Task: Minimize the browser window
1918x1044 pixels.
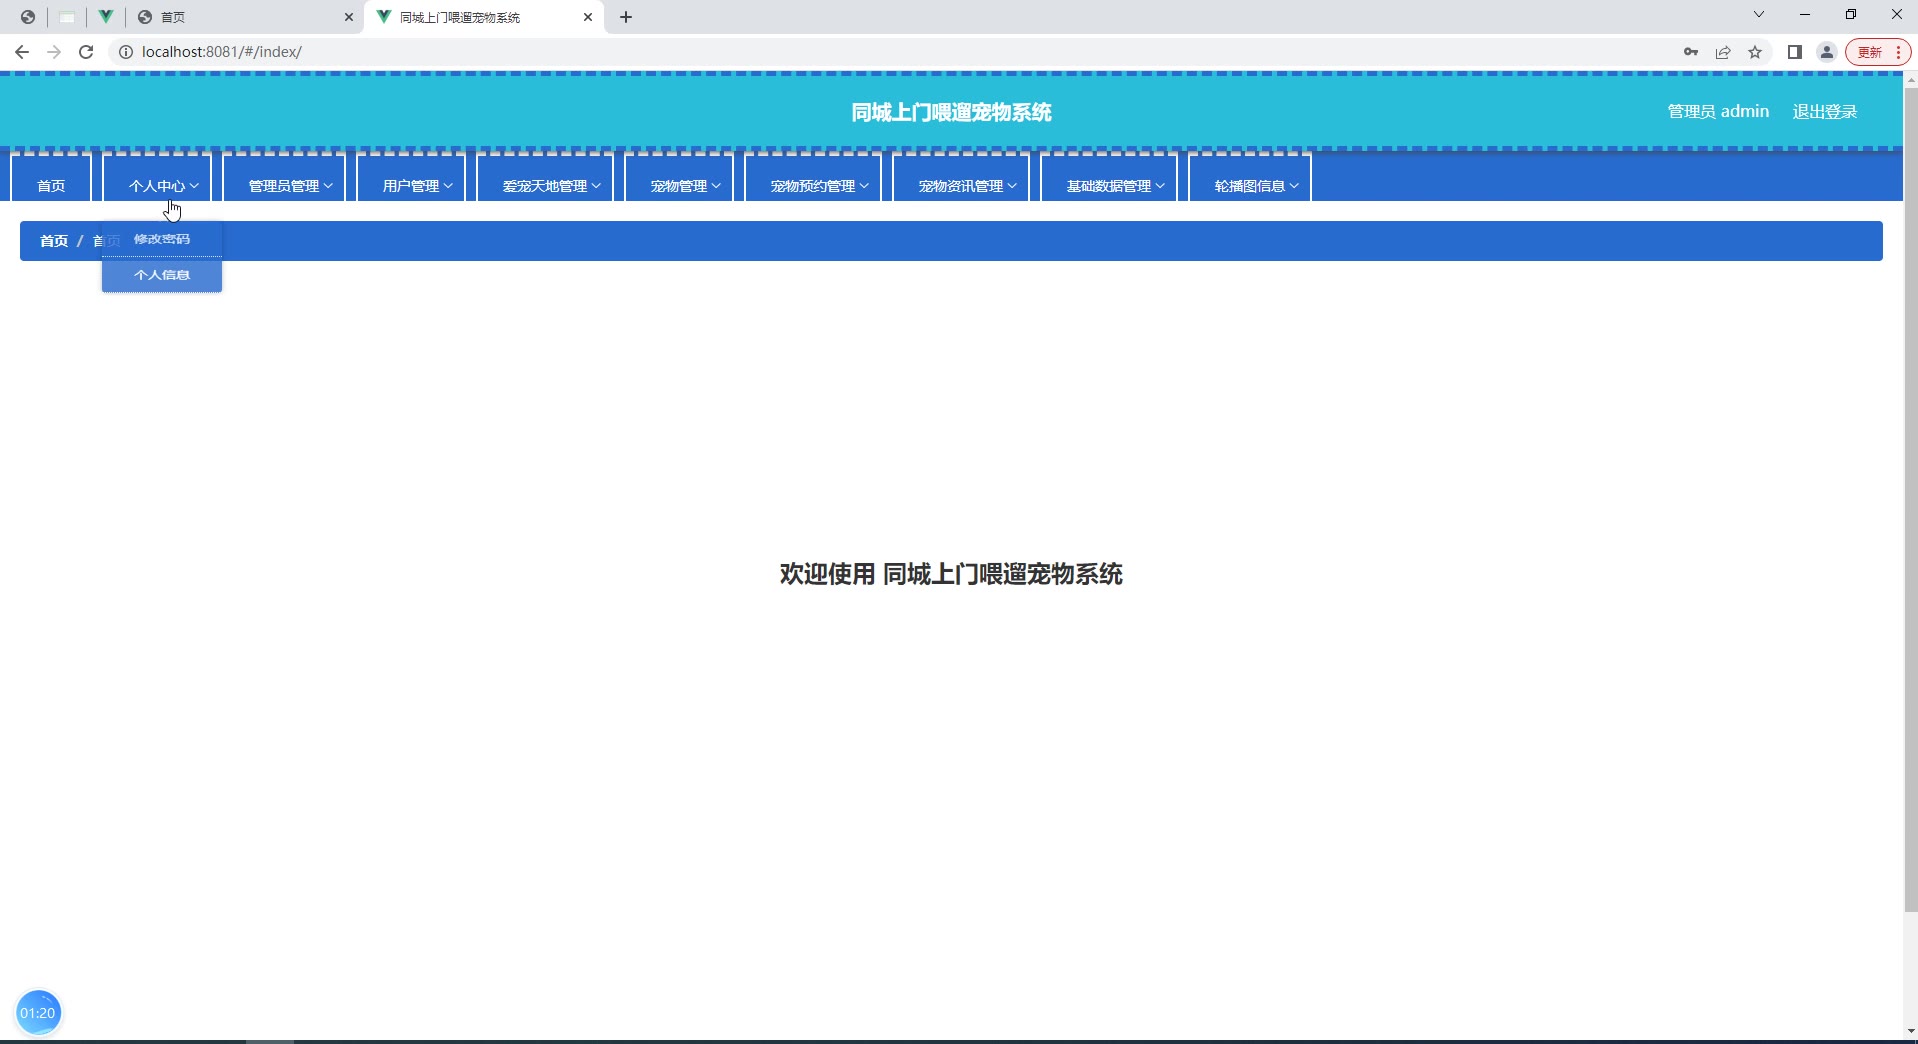Action: tap(1805, 14)
